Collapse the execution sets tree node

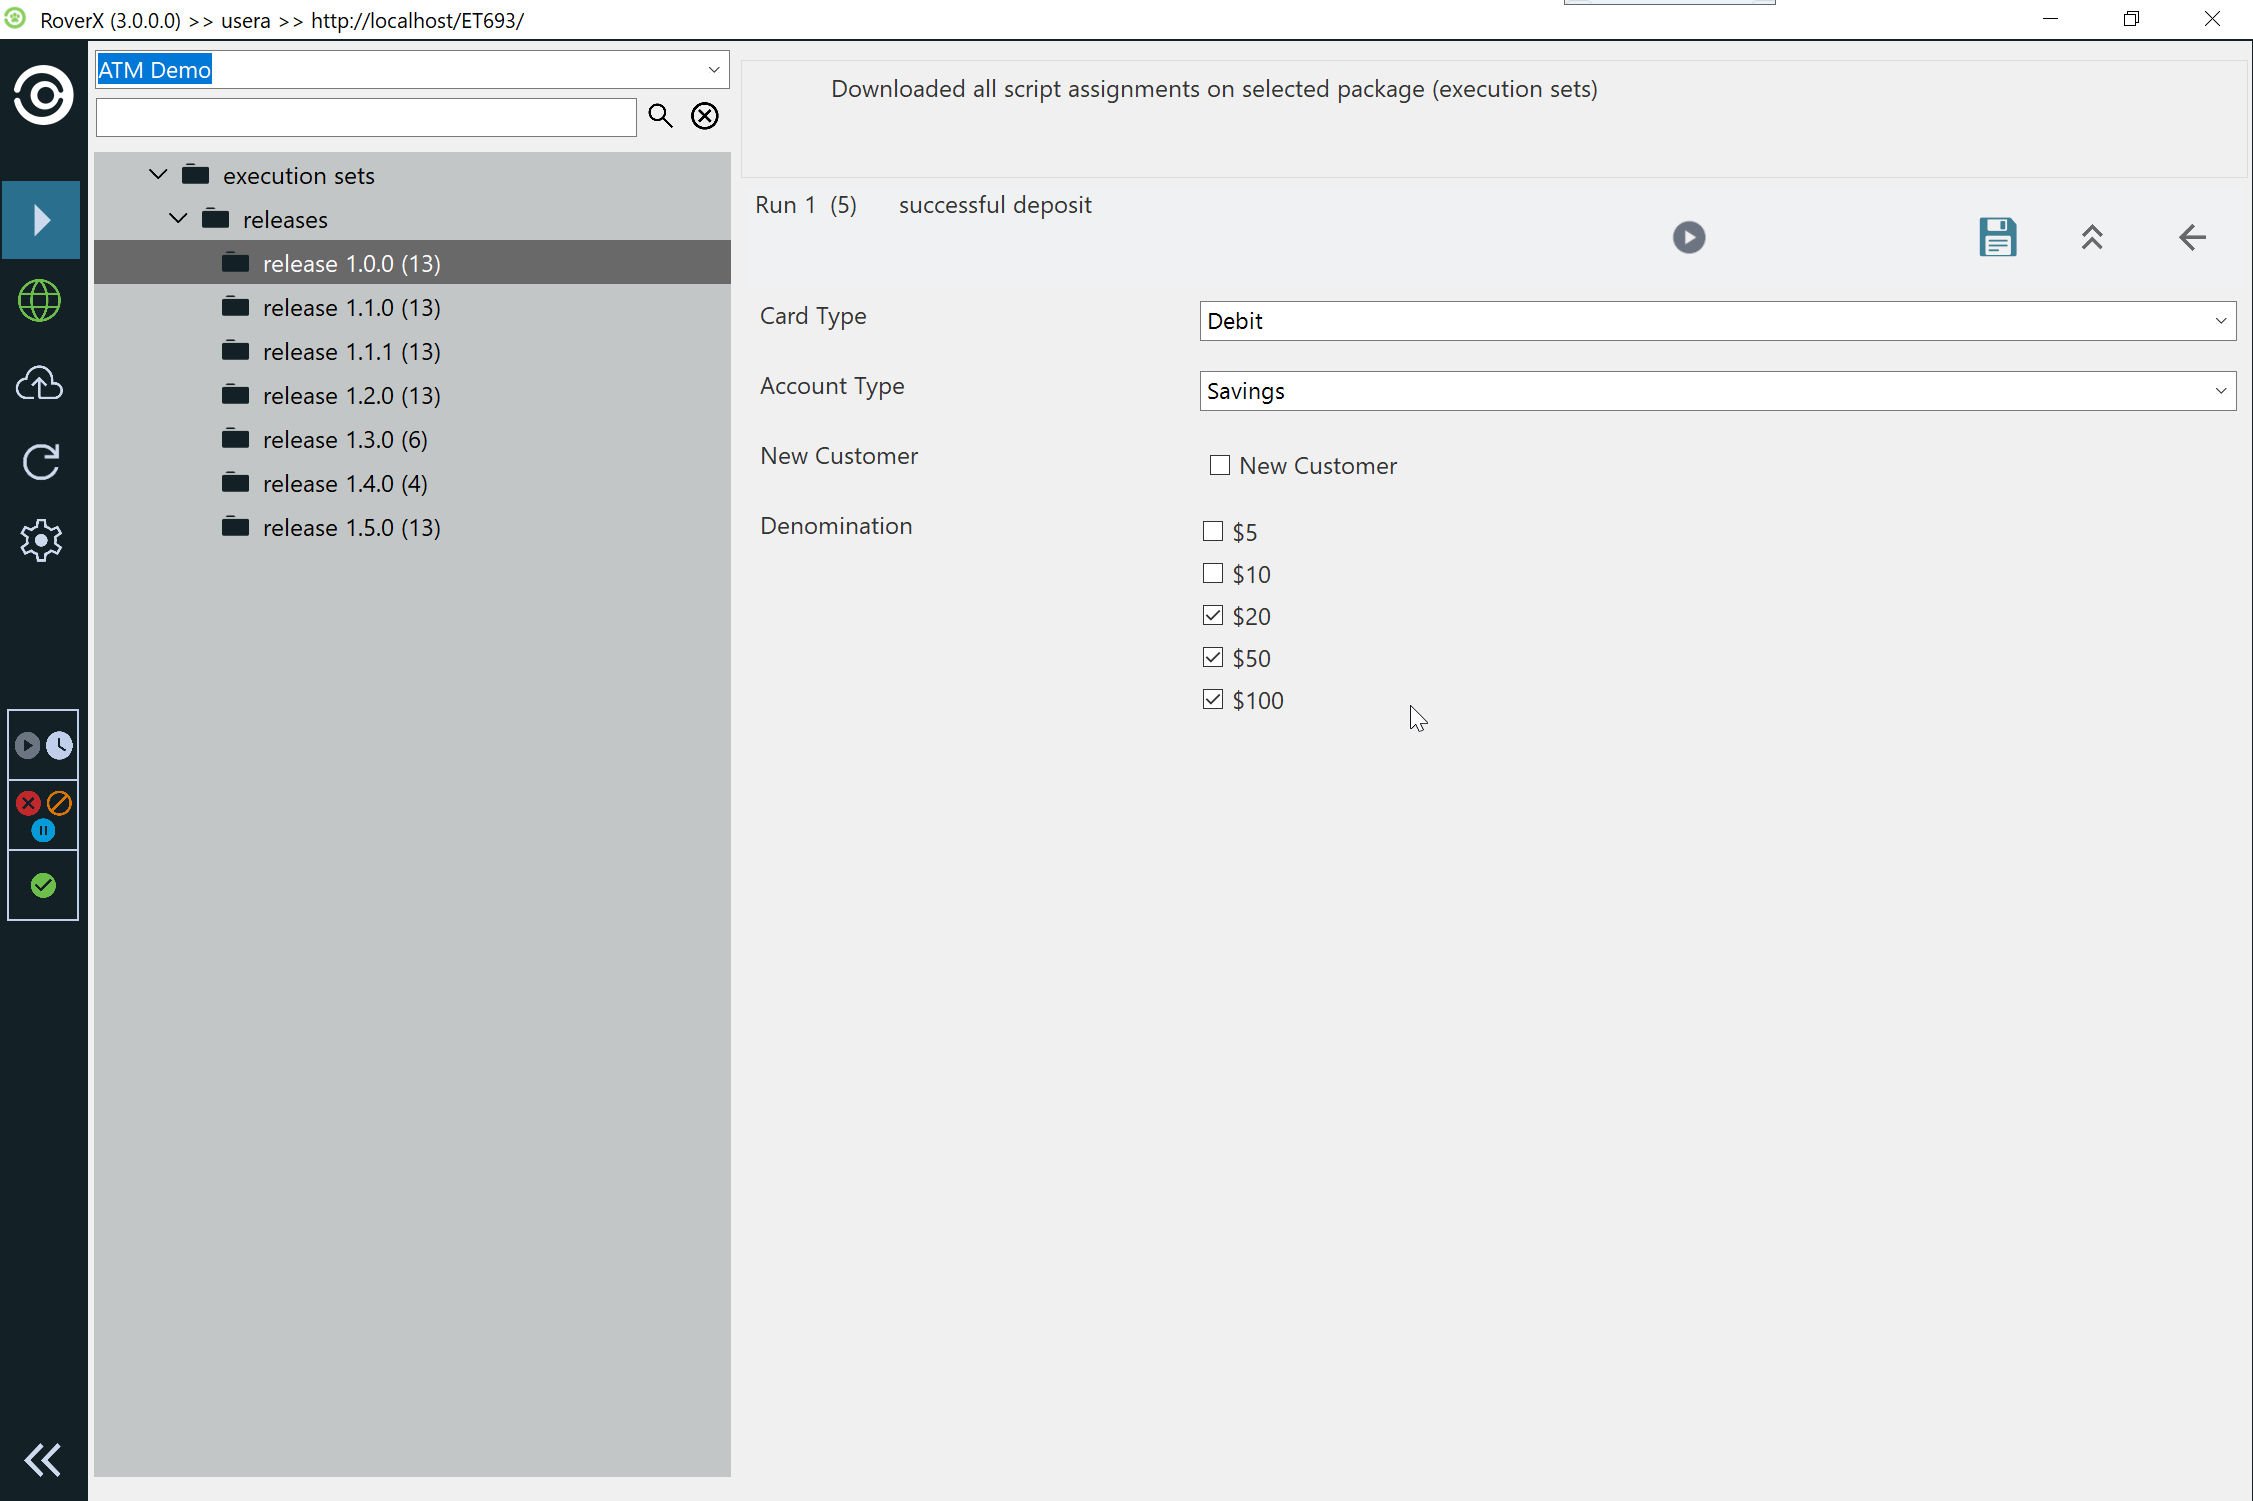click(158, 175)
